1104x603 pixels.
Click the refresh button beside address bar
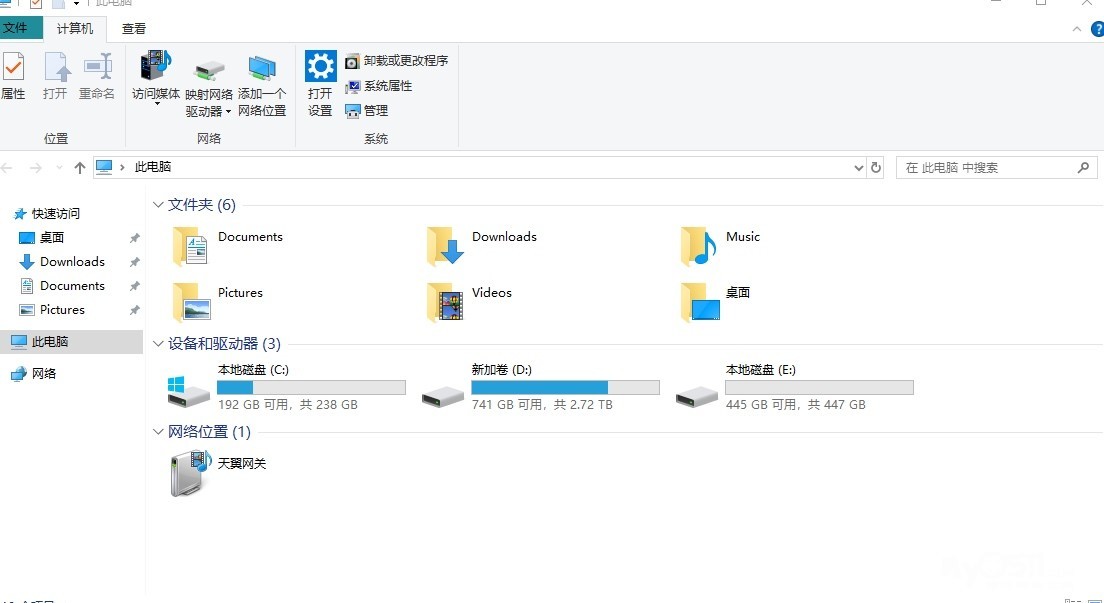click(x=876, y=168)
